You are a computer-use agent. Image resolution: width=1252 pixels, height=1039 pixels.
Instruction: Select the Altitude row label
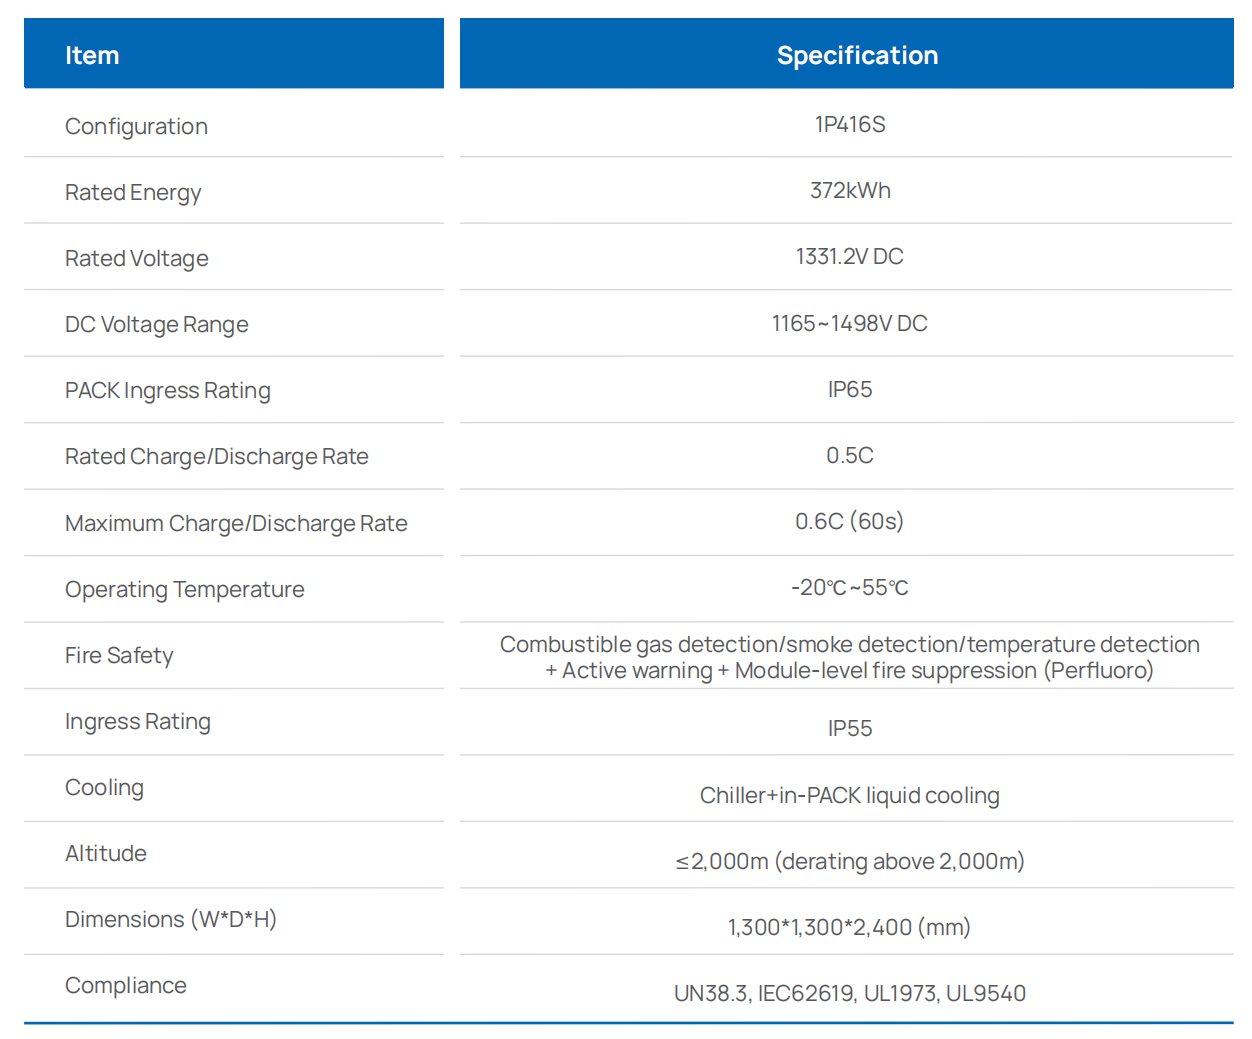(x=106, y=854)
